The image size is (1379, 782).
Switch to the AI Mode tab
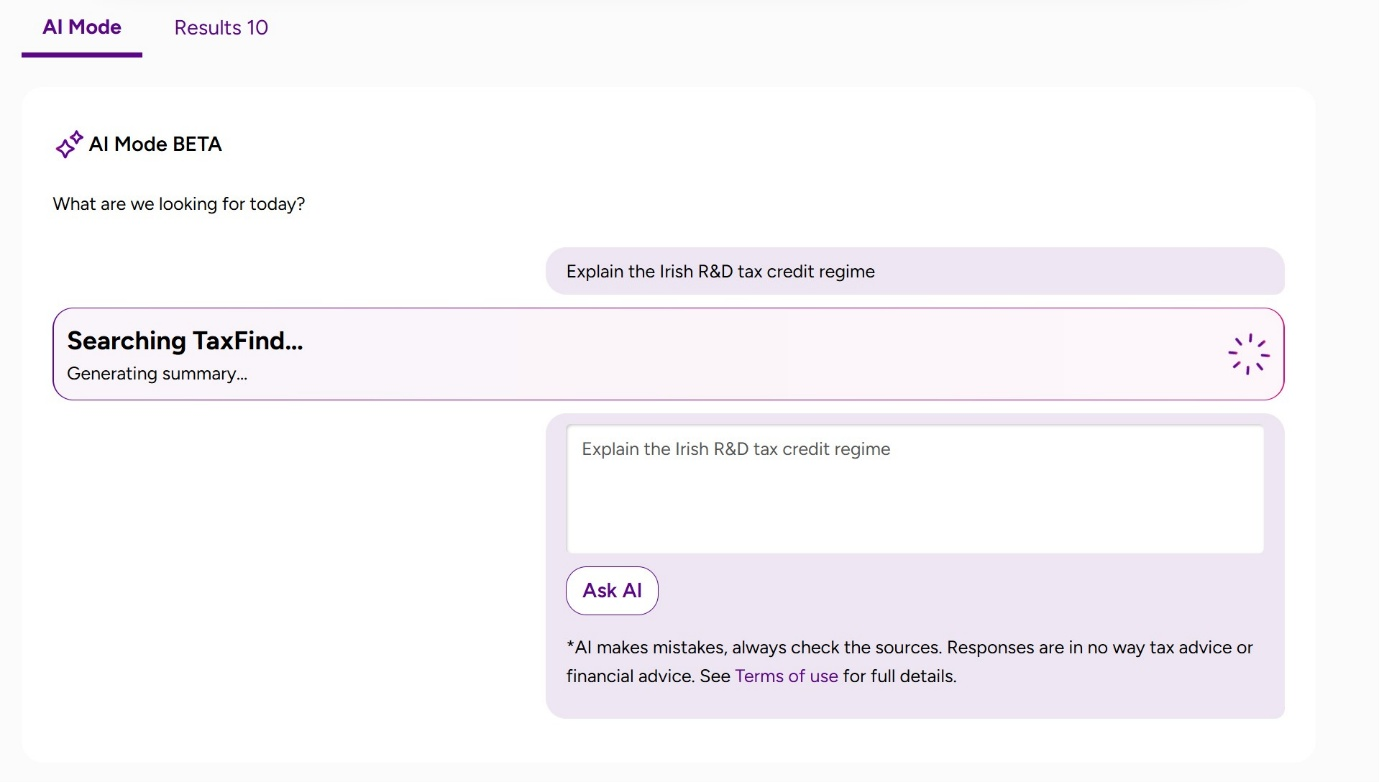coord(82,28)
